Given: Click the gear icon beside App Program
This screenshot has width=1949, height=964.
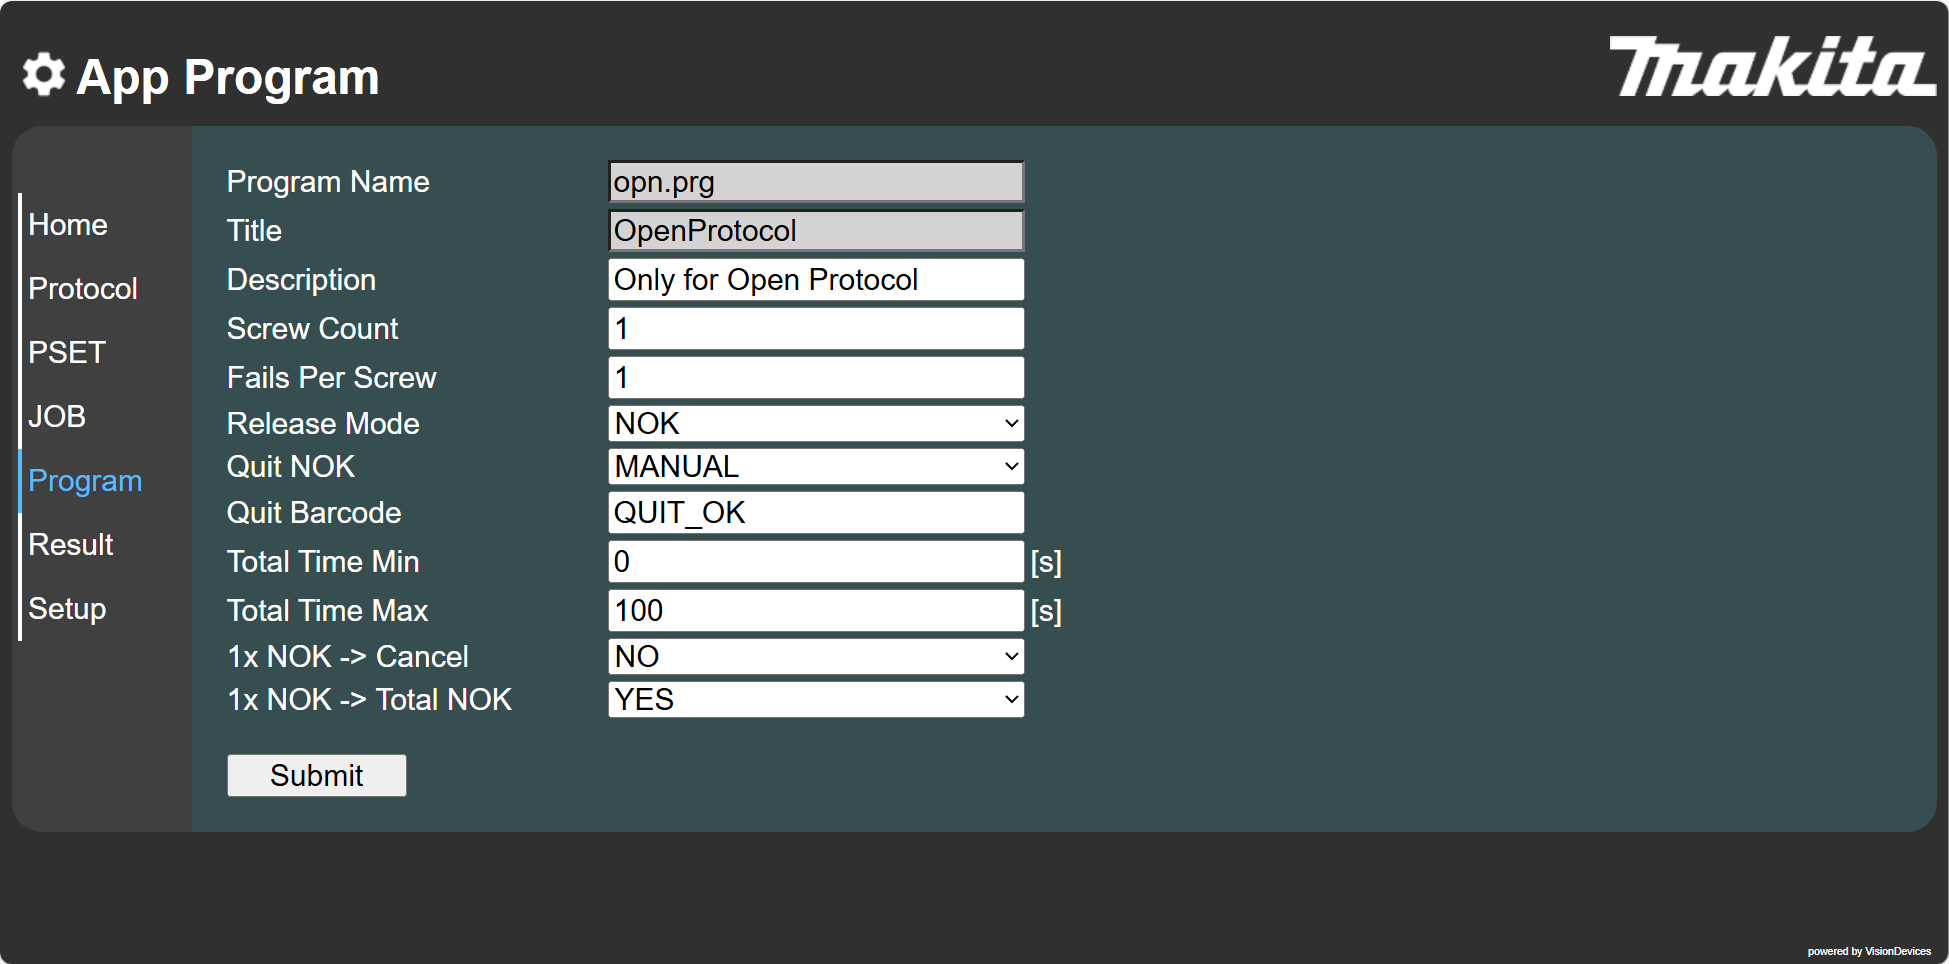Looking at the screenshot, I should click(44, 75).
